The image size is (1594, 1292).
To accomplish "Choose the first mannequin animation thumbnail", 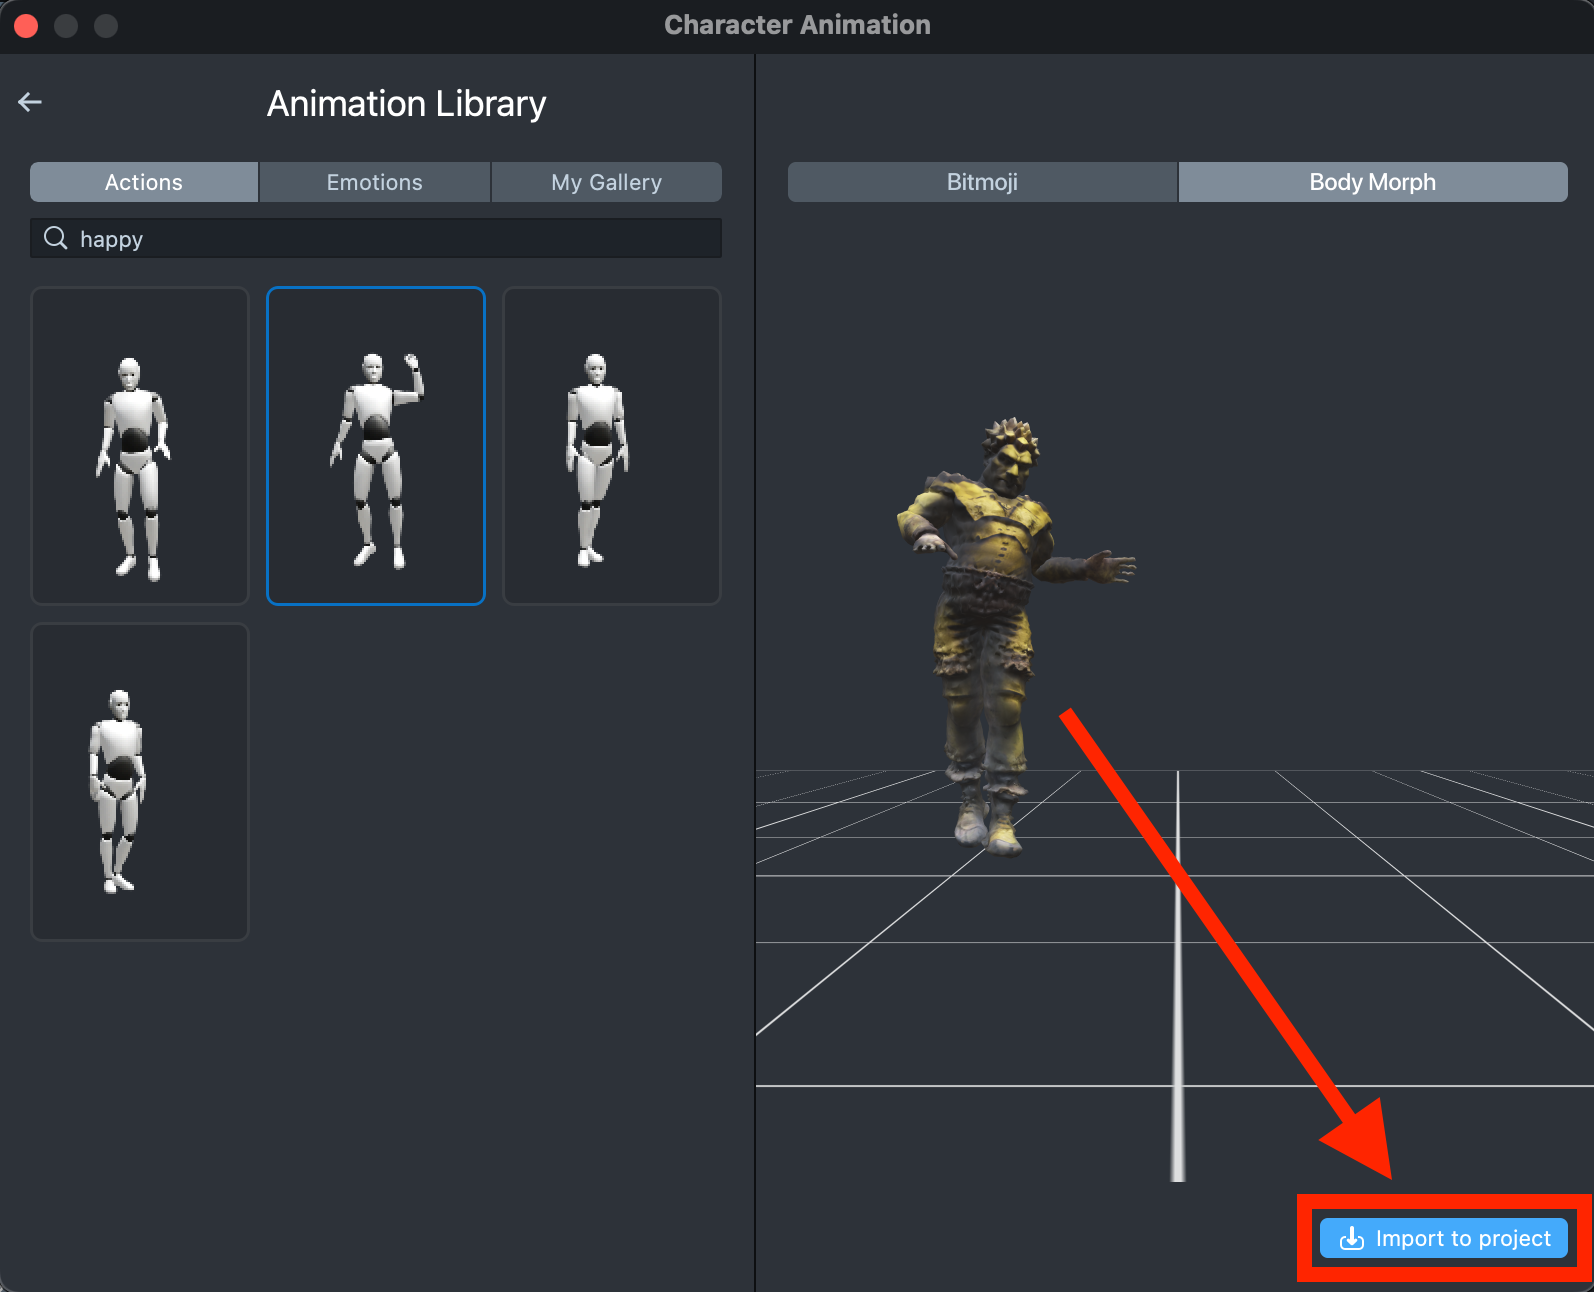I will point(140,446).
